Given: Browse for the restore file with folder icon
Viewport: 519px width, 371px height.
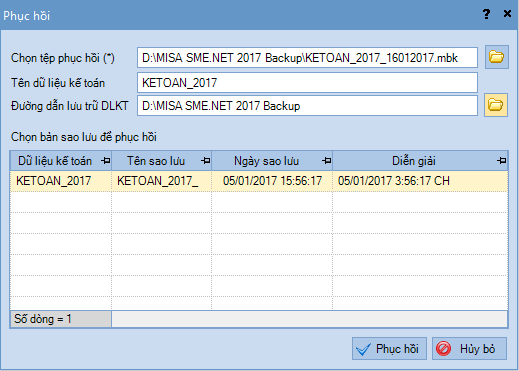Looking at the screenshot, I should coord(497,57).
